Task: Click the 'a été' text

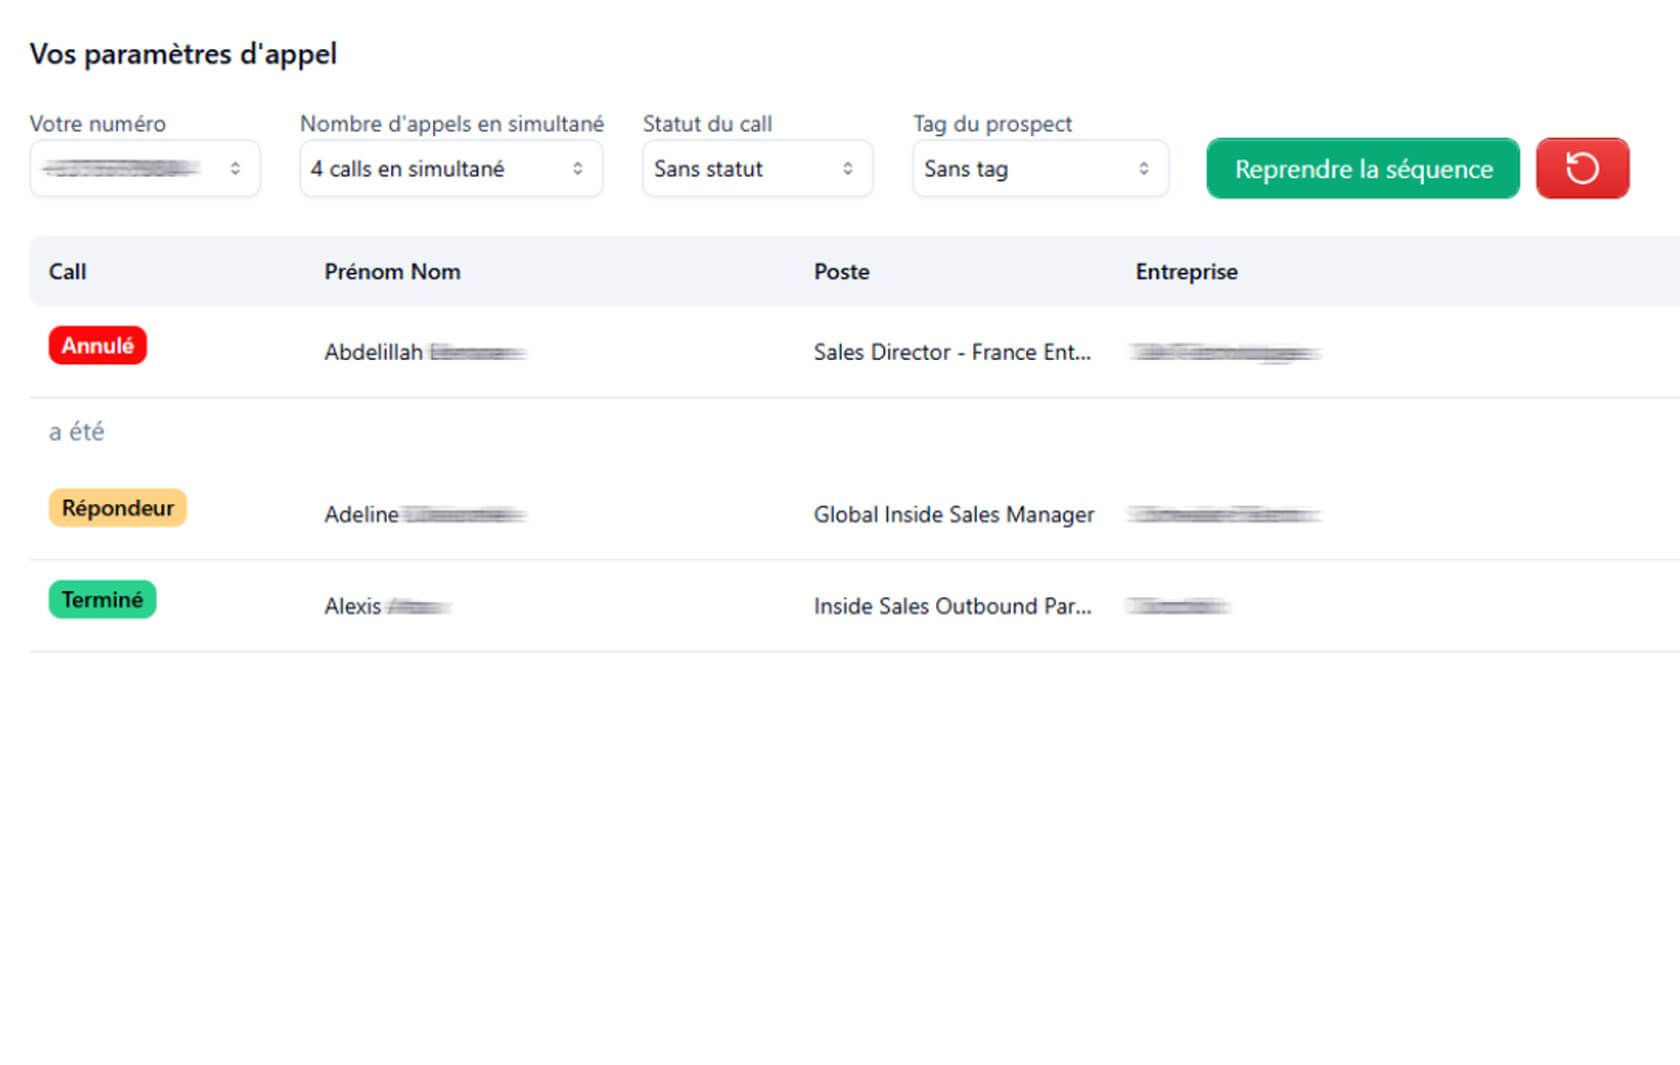Action: pyautogui.click(x=76, y=431)
